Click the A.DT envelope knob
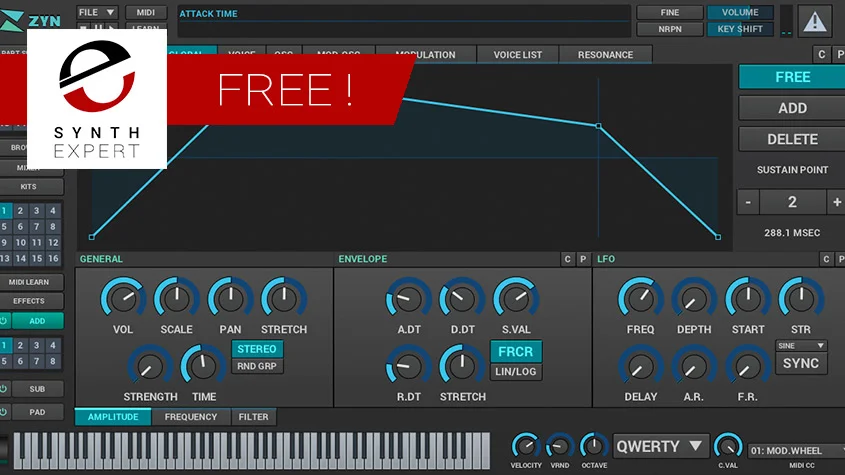 [408, 298]
